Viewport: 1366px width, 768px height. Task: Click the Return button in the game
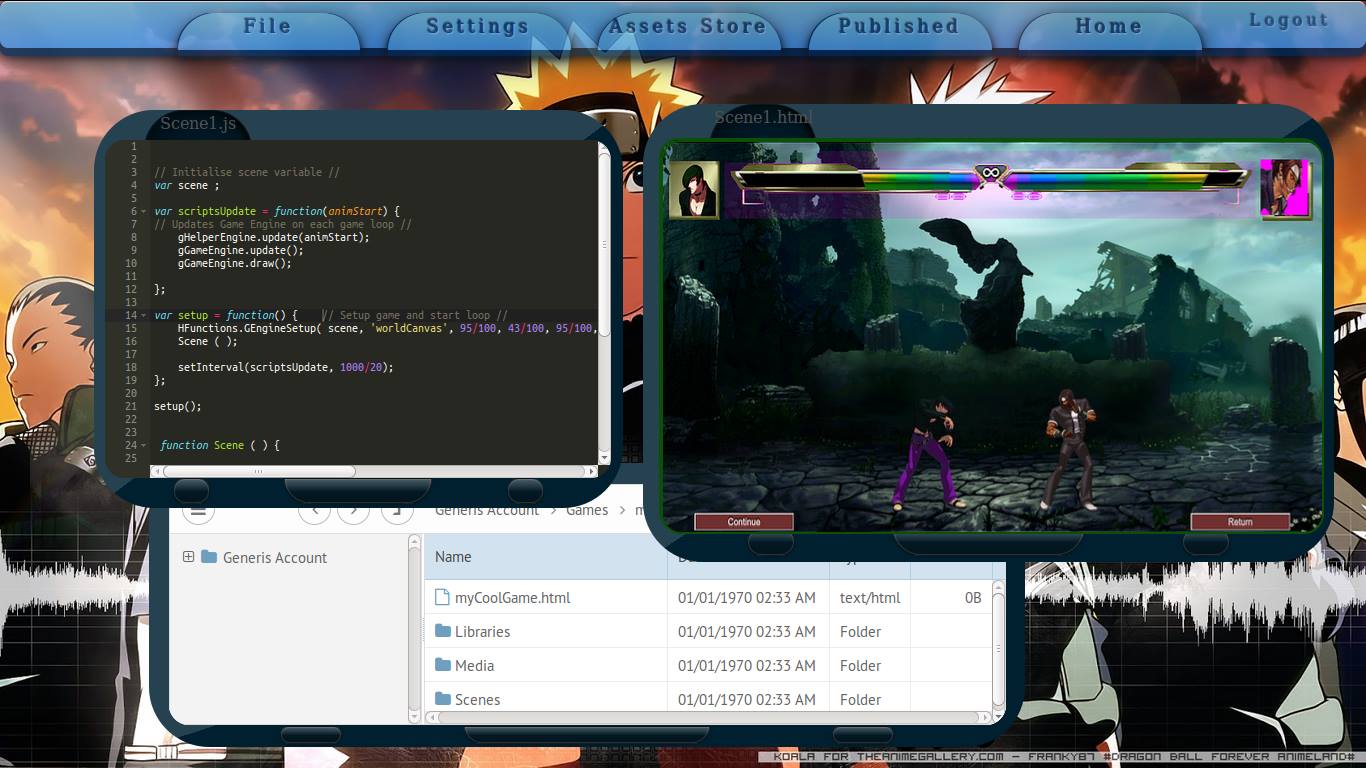(x=1240, y=522)
